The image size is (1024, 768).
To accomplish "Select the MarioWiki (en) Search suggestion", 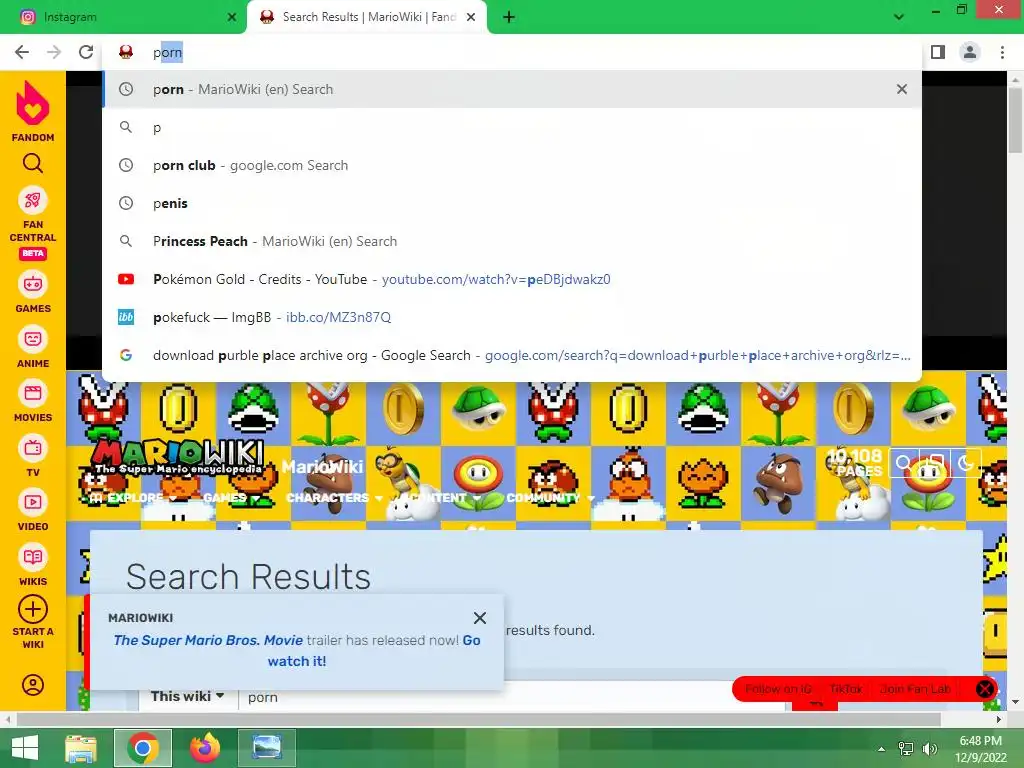I will click(512, 89).
